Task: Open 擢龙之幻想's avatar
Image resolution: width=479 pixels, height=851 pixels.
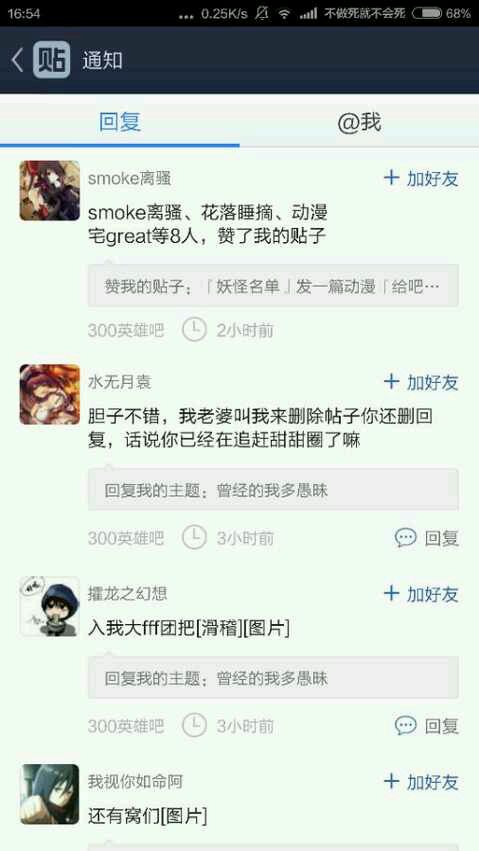Action: tap(49, 606)
